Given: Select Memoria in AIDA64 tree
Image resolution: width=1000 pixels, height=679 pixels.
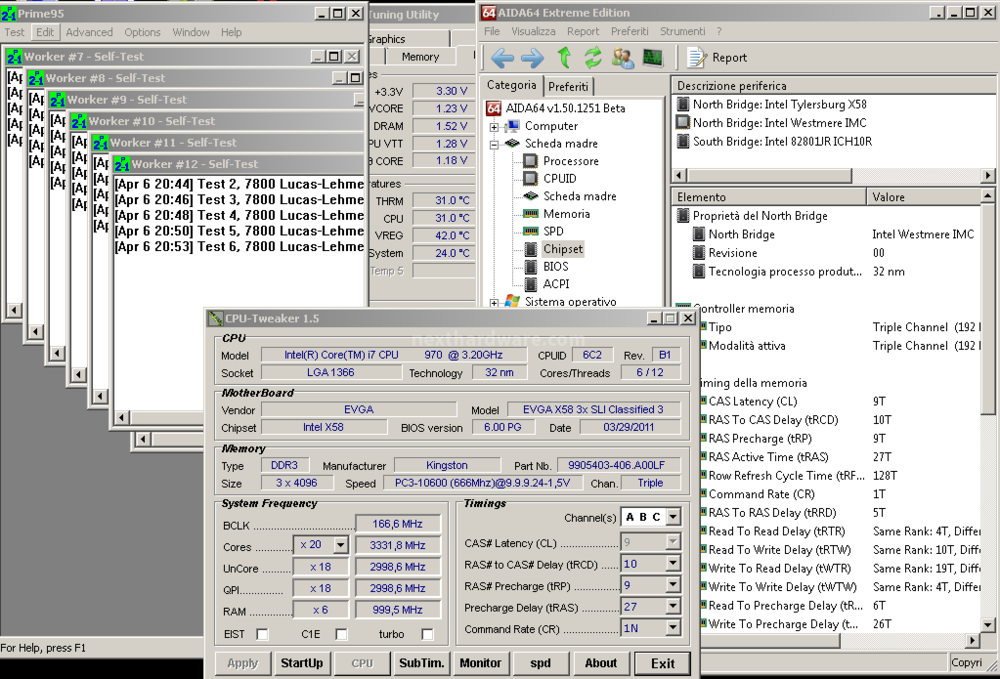Looking at the screenshot, I should pos(566,214).
